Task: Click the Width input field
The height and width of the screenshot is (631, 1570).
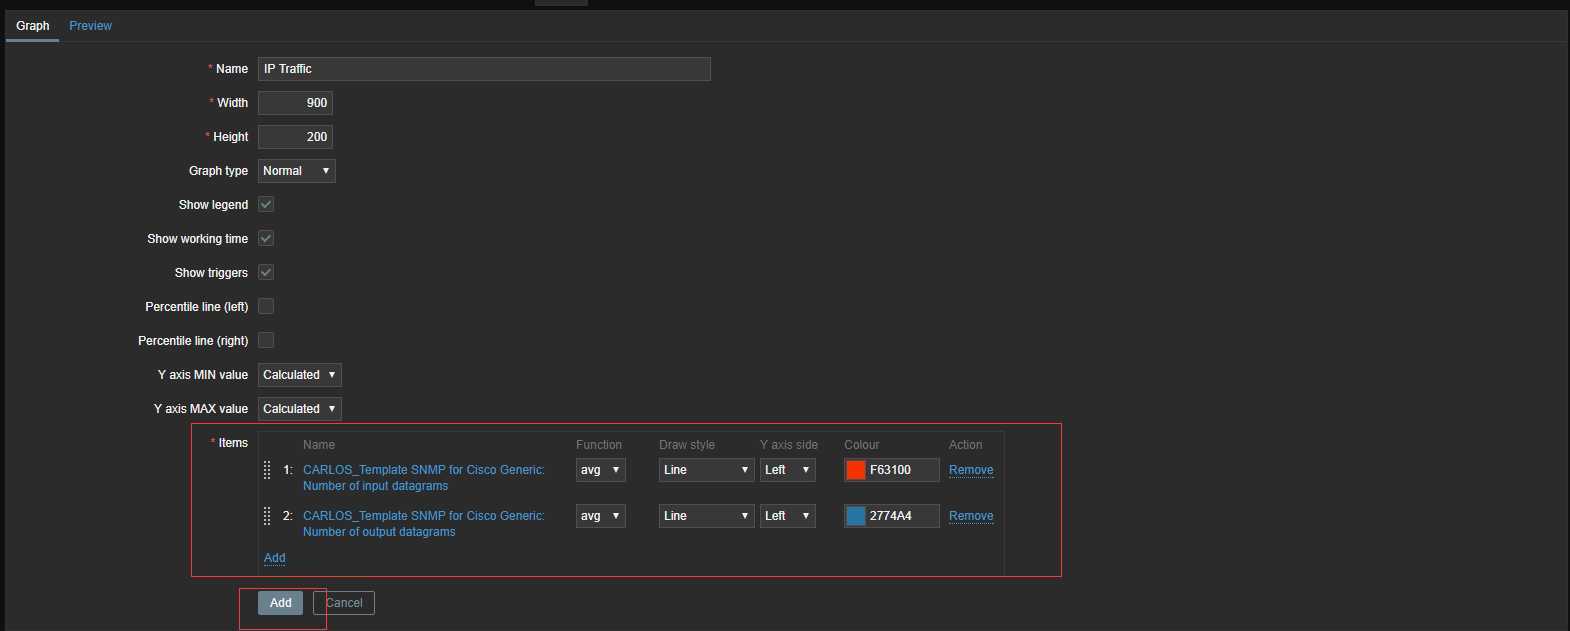Action: click(x=295, y=103)
